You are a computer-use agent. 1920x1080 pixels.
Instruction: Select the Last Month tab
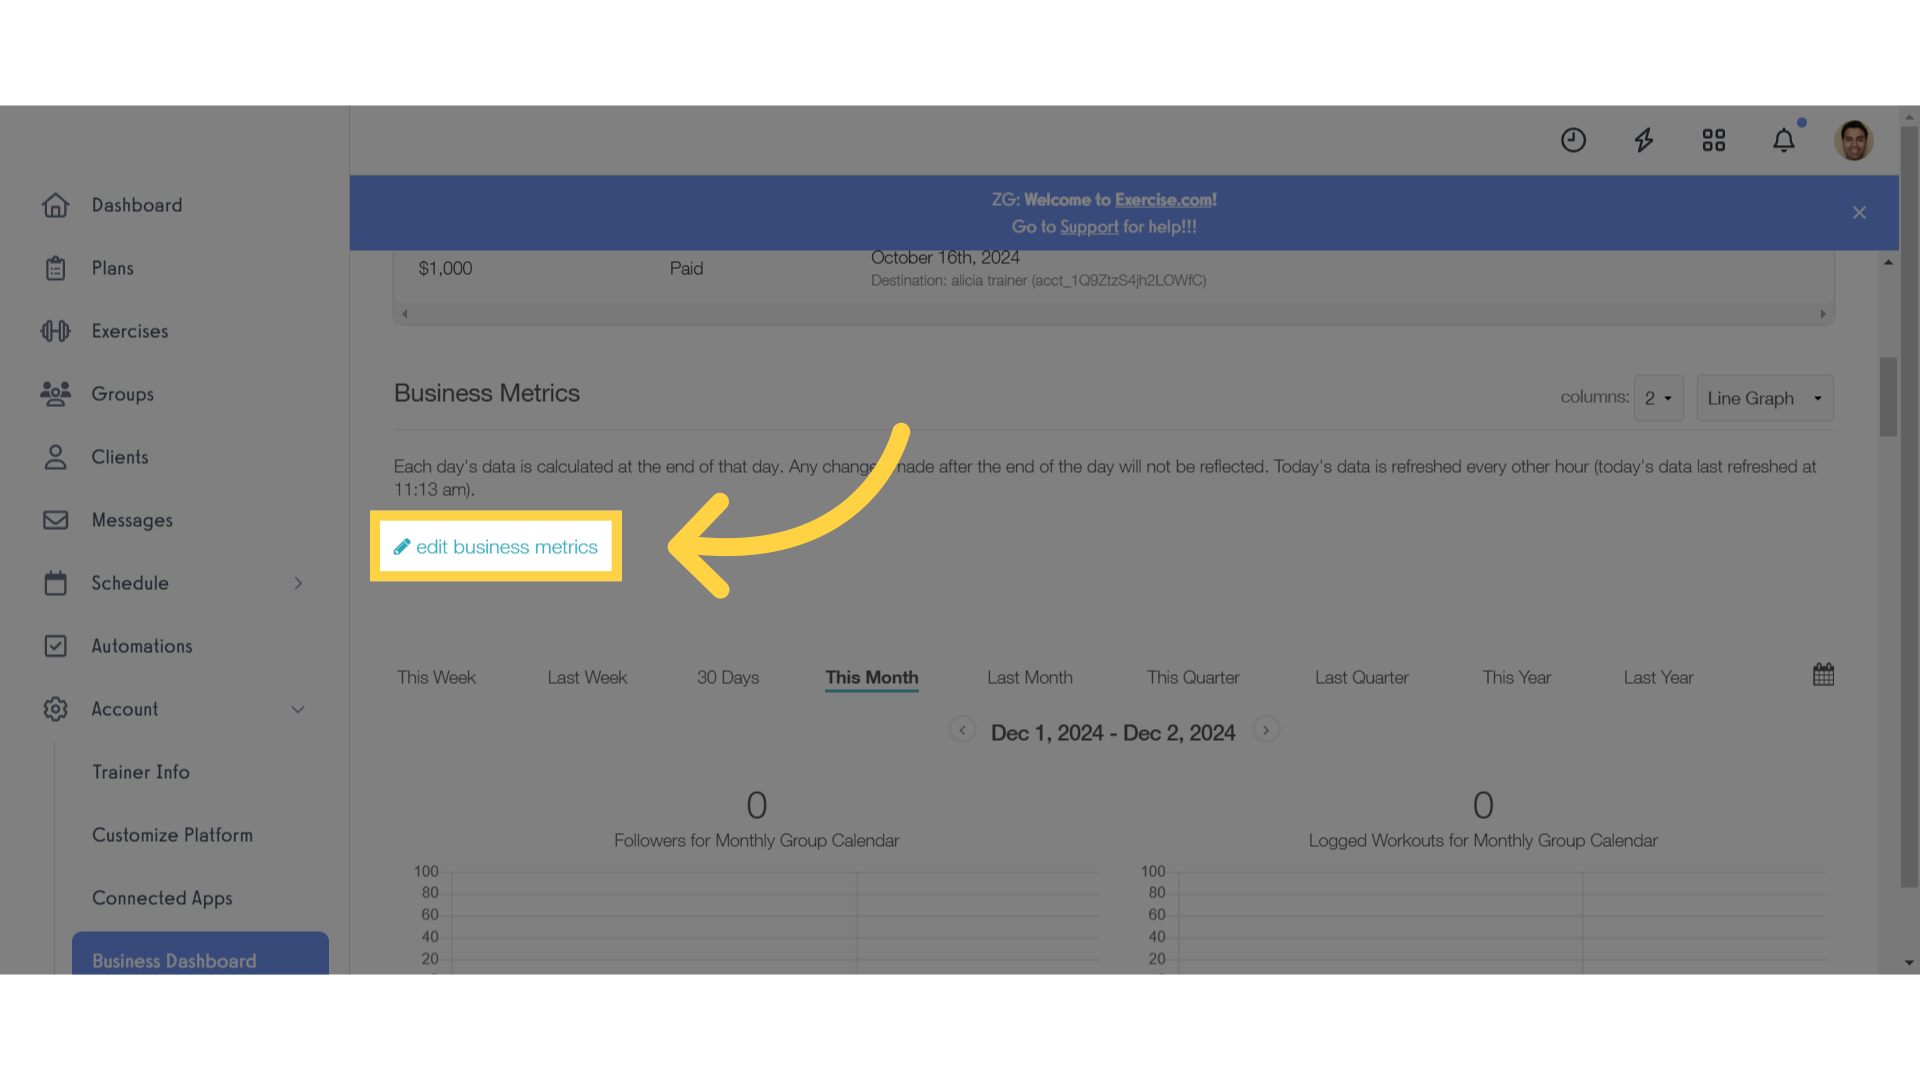[1030, 676]
